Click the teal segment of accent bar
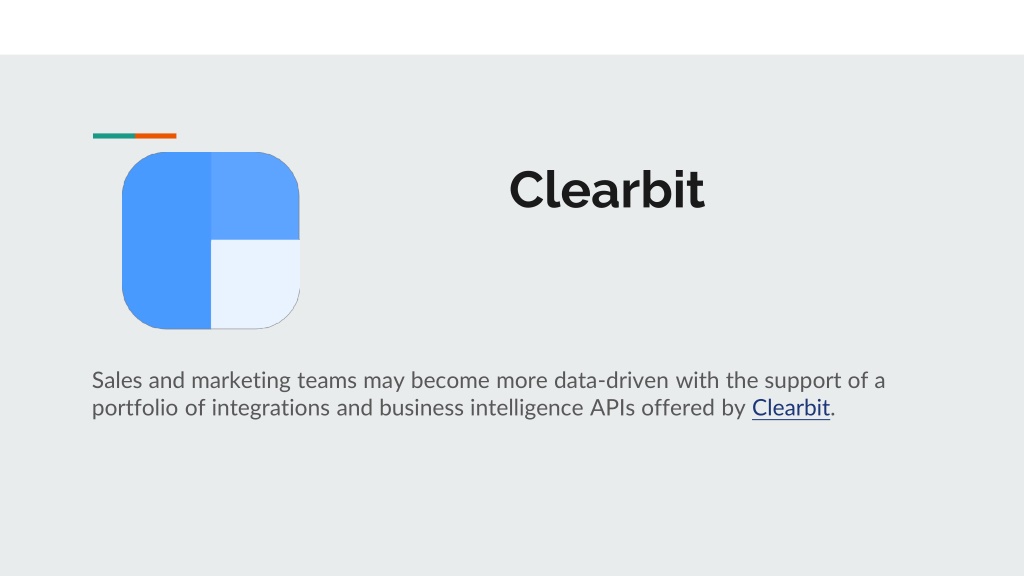 tap(114, 136)
